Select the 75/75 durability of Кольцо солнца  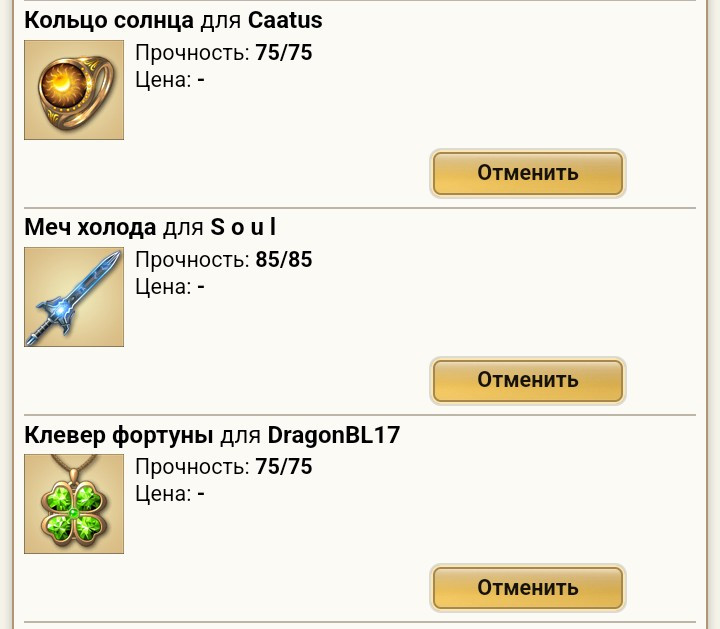point(284,52)
